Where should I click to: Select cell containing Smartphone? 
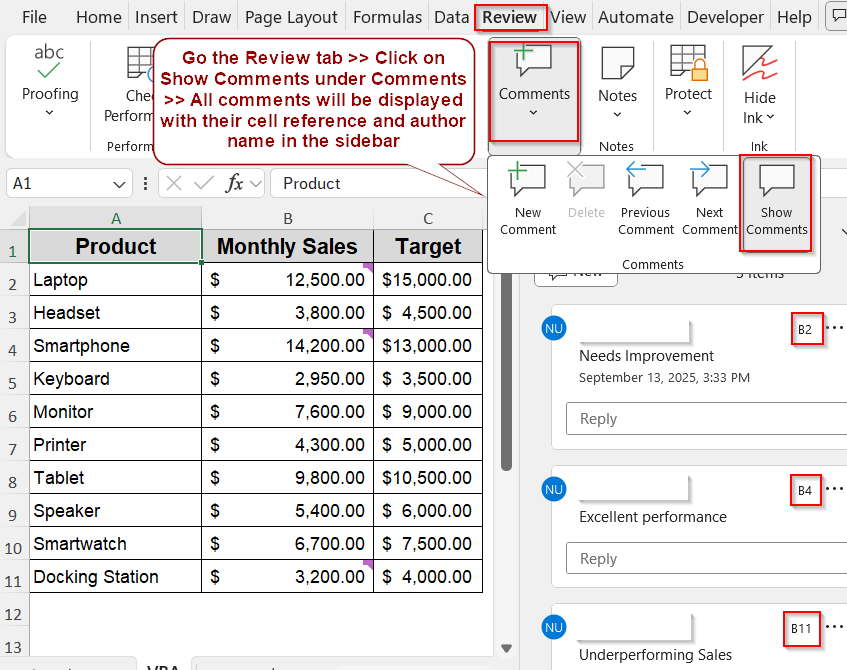coord(115,346)
